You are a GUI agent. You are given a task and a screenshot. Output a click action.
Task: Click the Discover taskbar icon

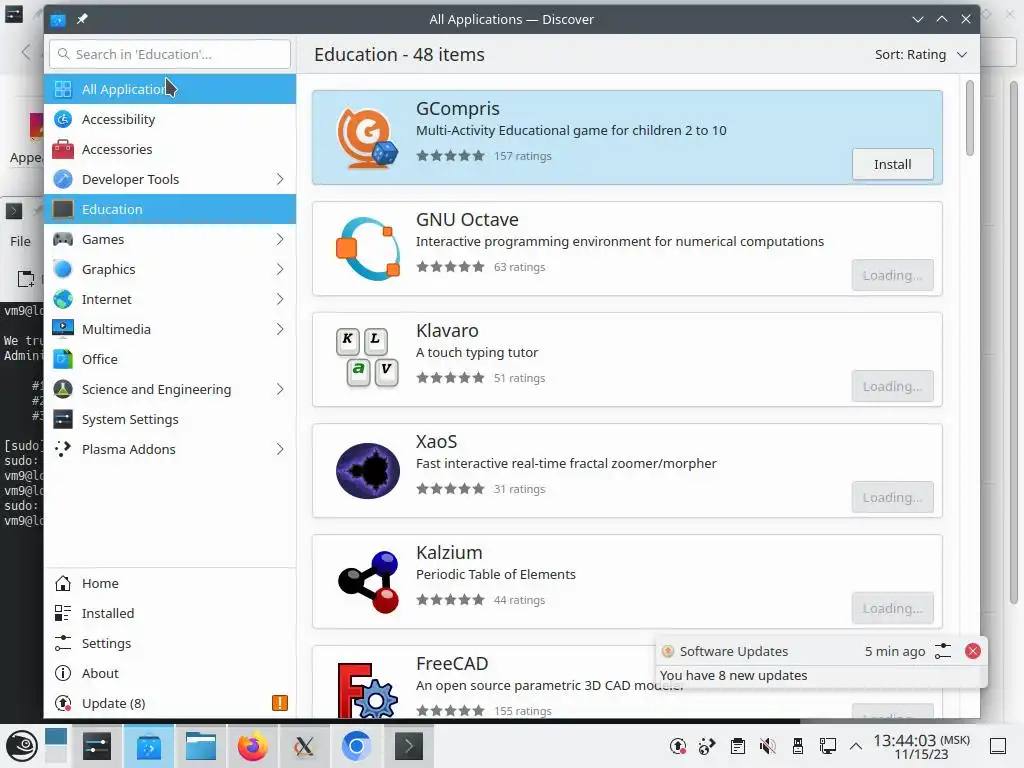click(x=148, y=746)
